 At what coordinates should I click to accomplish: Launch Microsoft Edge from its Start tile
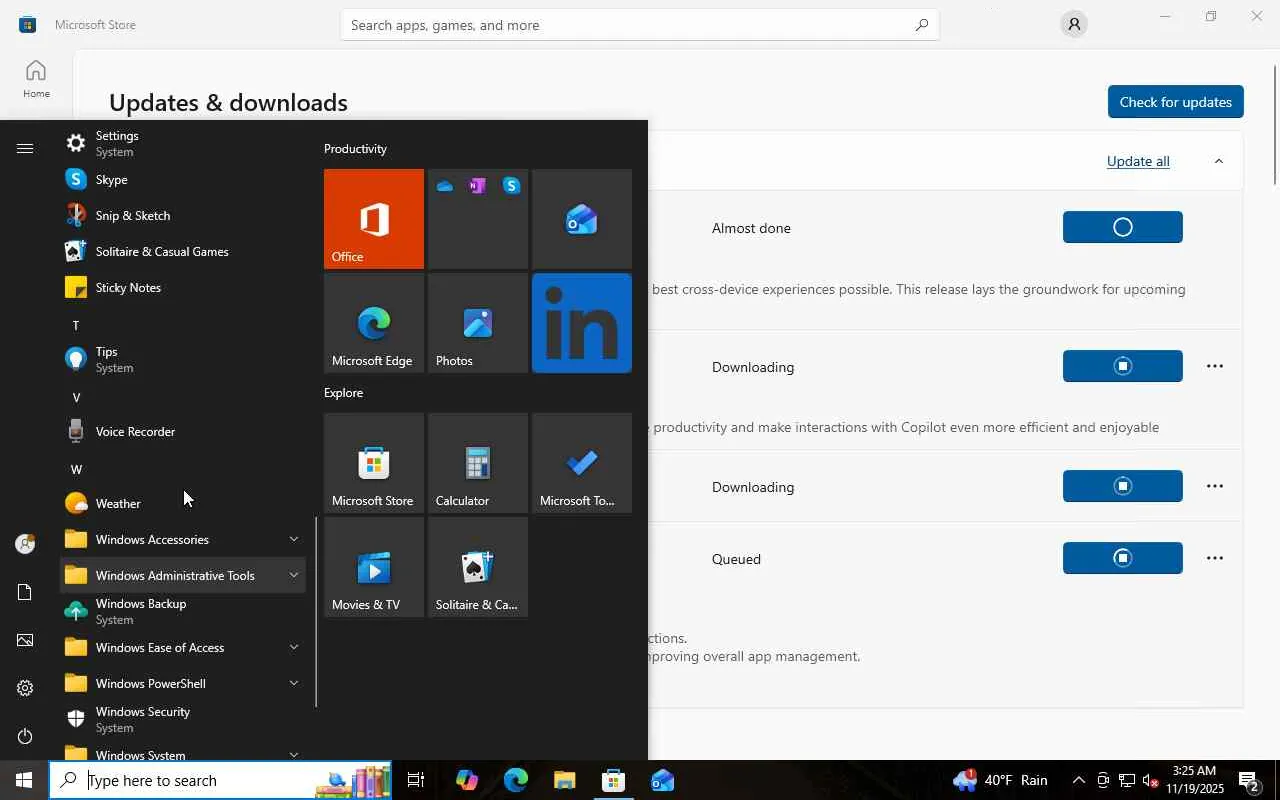(x=374, y=323)
